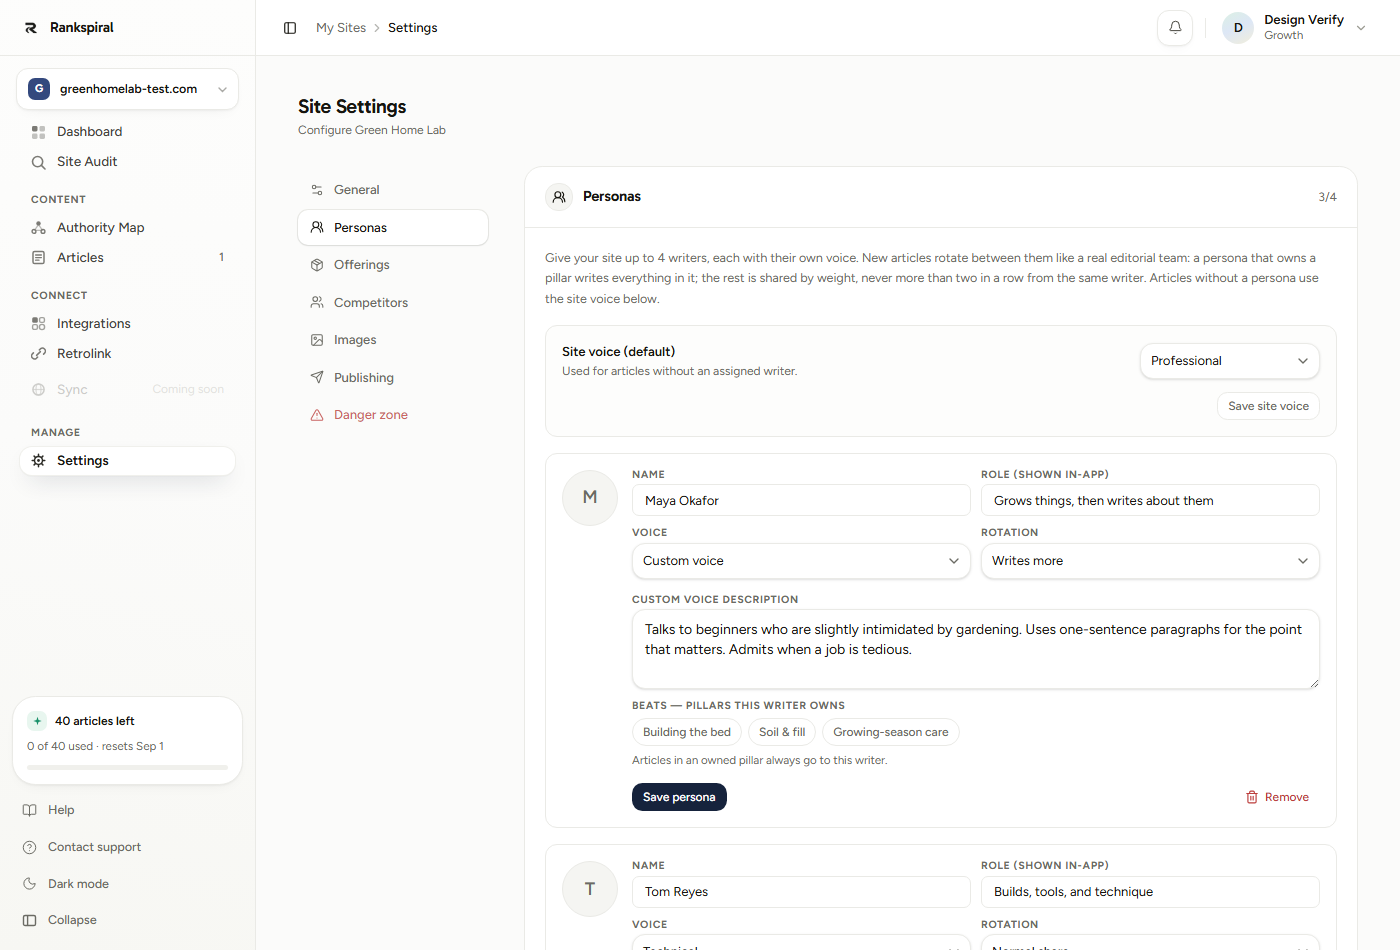Click the 3/4 personas count
This screenshot has height=950, width=1400.
pyautogui.click(x=1327, y=197)
